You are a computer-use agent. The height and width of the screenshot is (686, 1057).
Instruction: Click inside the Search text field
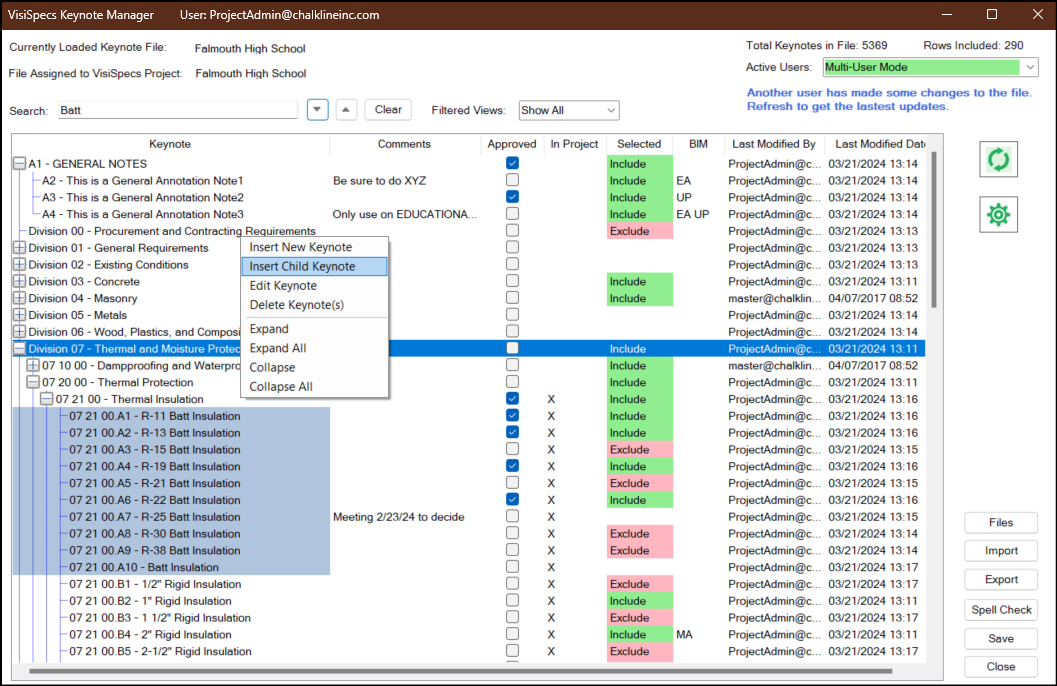[175, 109]
